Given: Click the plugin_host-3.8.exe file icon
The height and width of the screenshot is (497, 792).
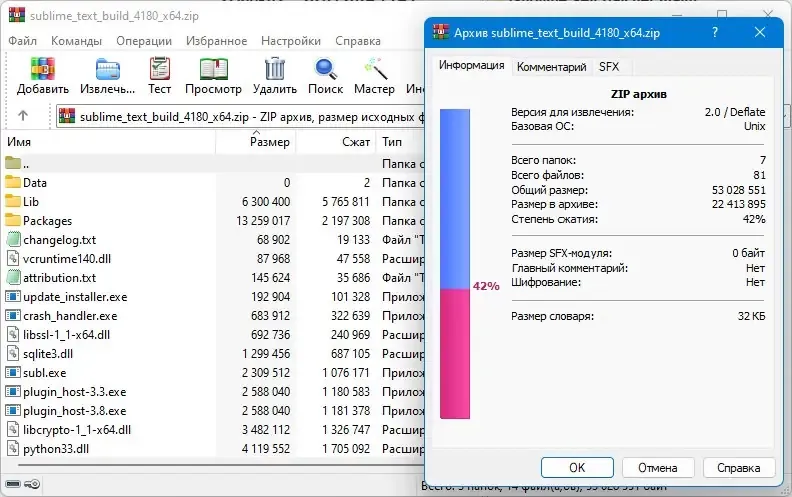Looking at the screenshot, I should (13, 411).
